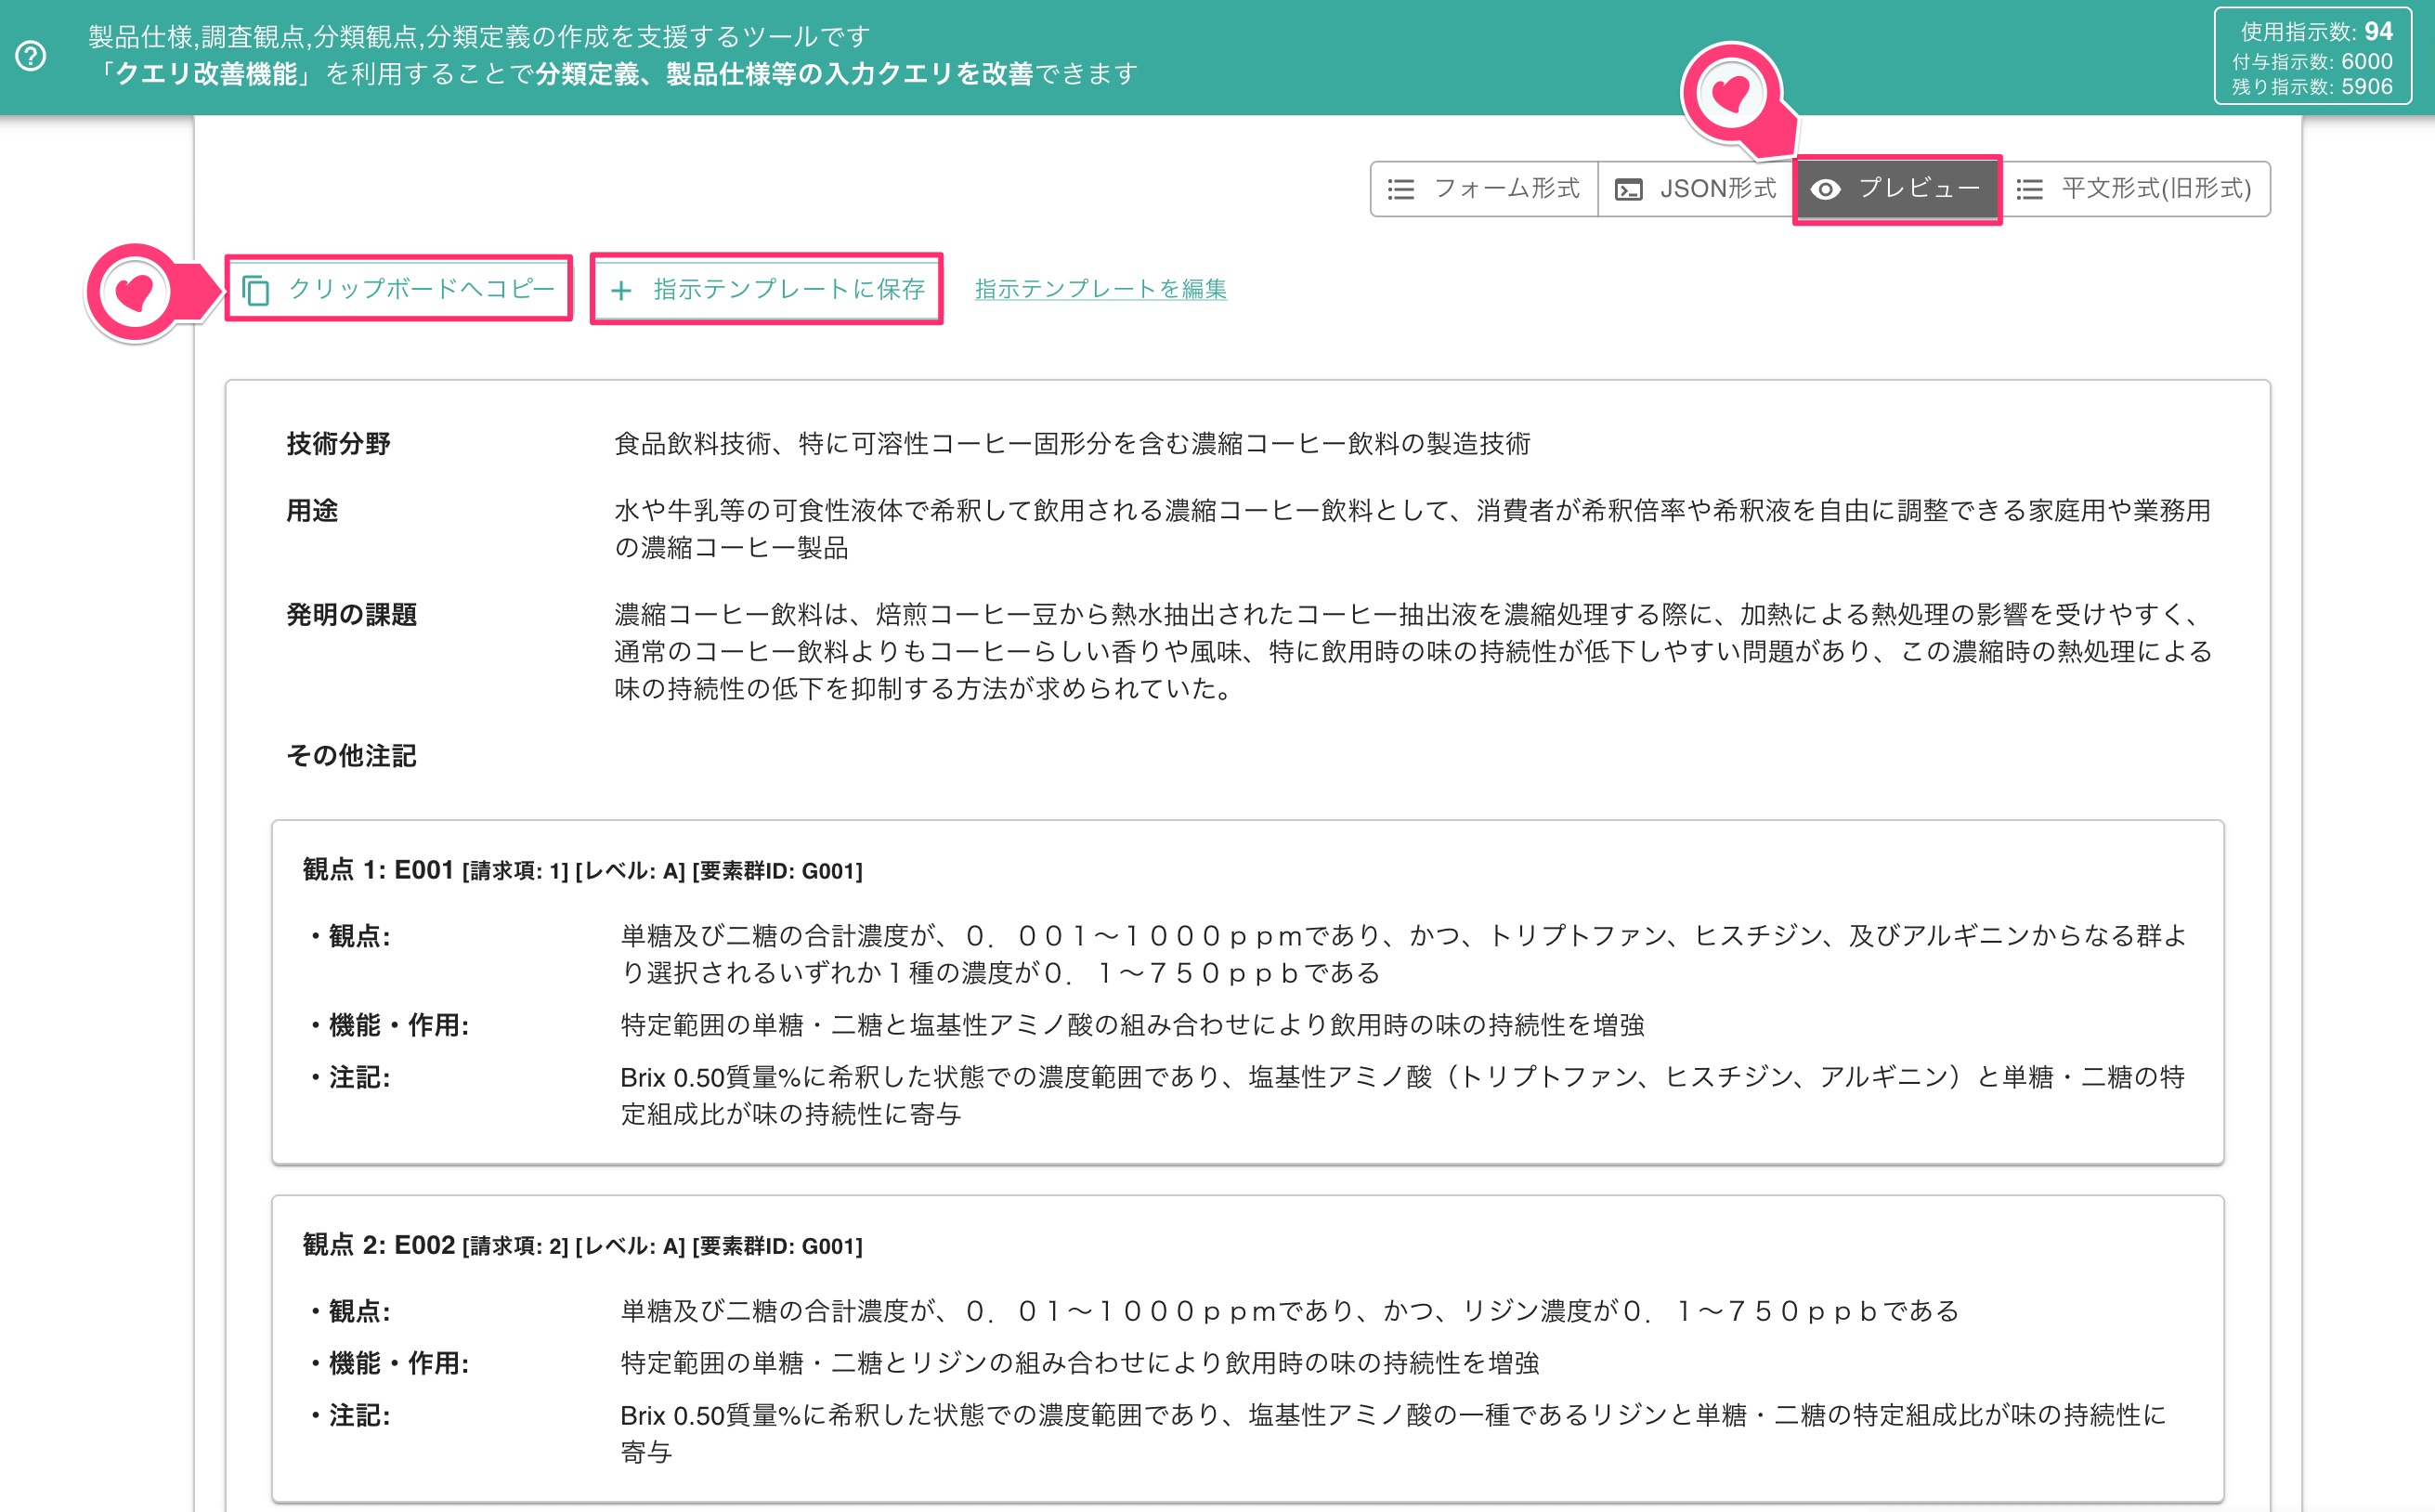Click the copy icon beside クリップボードへコピー
2435x1512 pixels.
(256, 290)
